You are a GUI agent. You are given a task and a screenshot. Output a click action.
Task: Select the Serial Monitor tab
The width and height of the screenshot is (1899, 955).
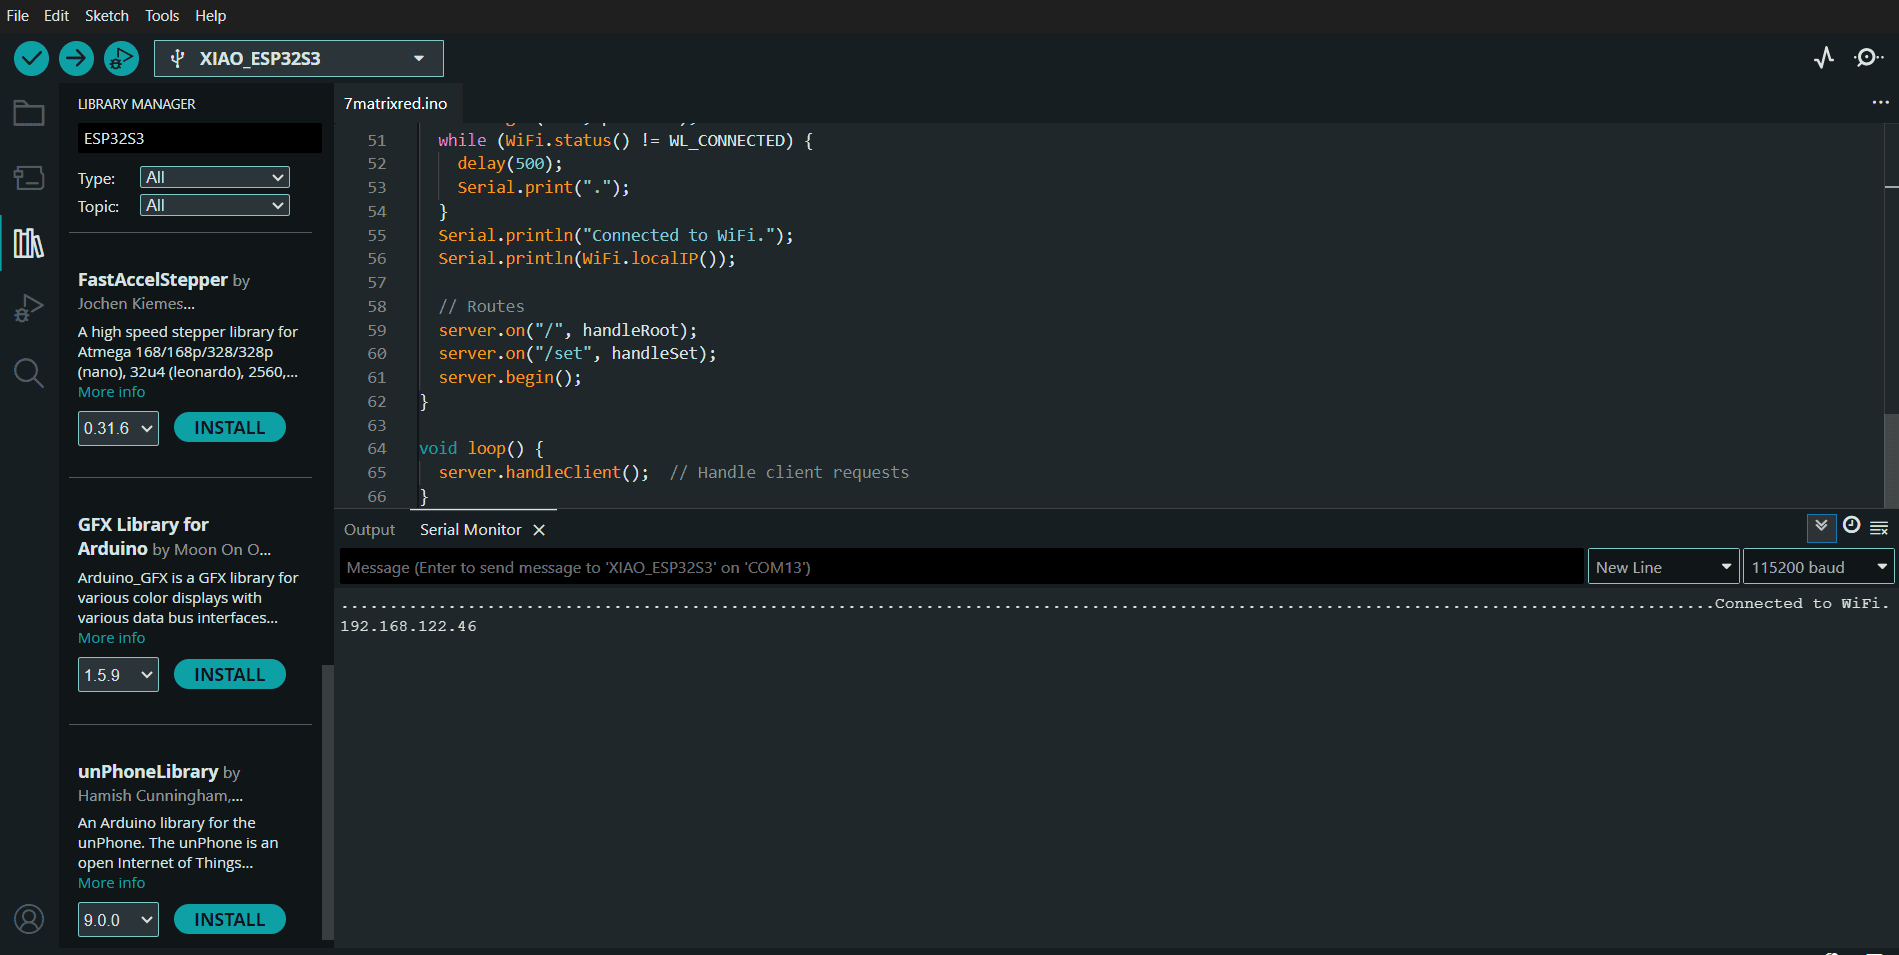(471, 530)
